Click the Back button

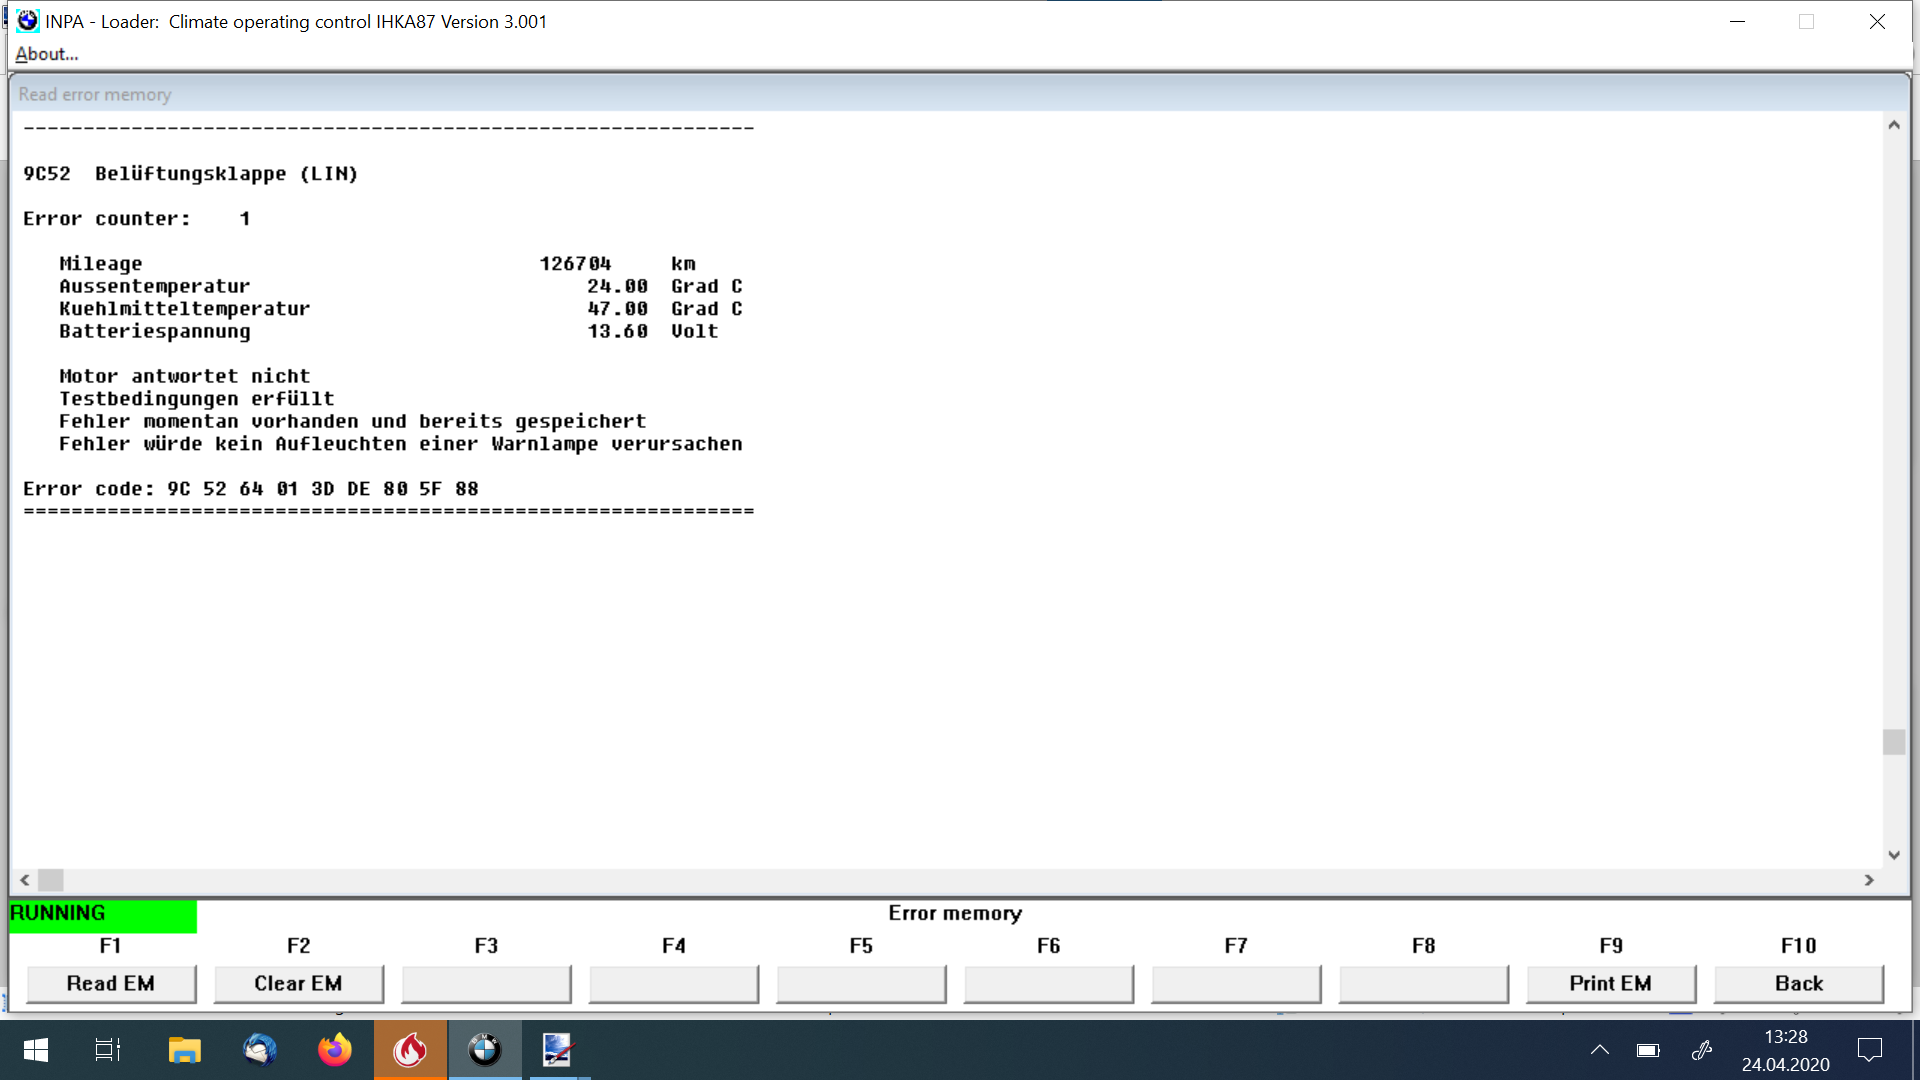point(1799,984)
